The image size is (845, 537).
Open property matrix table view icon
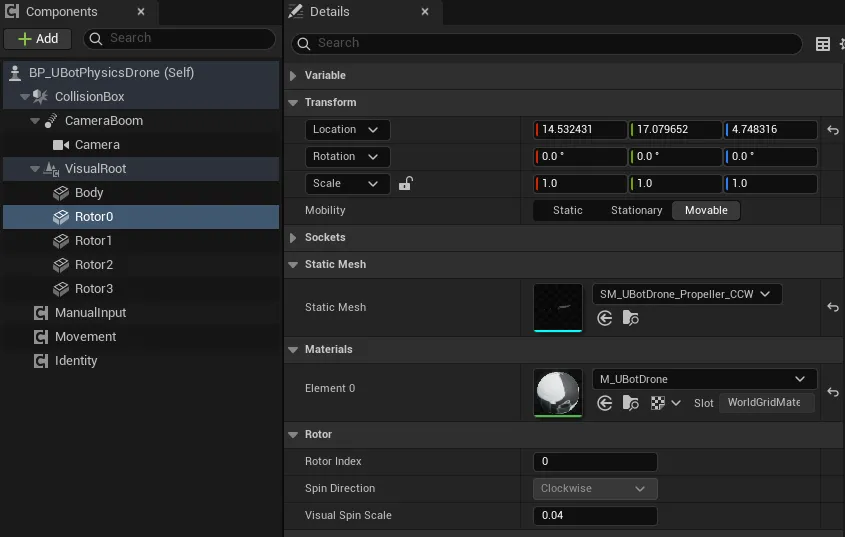(x=822, y=44)
